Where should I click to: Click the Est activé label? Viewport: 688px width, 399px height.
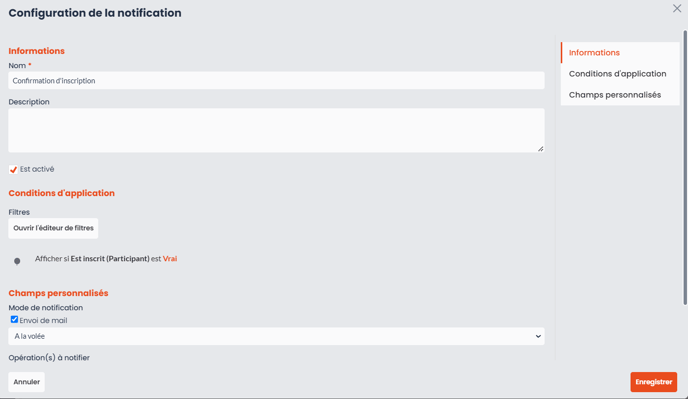click(37, 169)
